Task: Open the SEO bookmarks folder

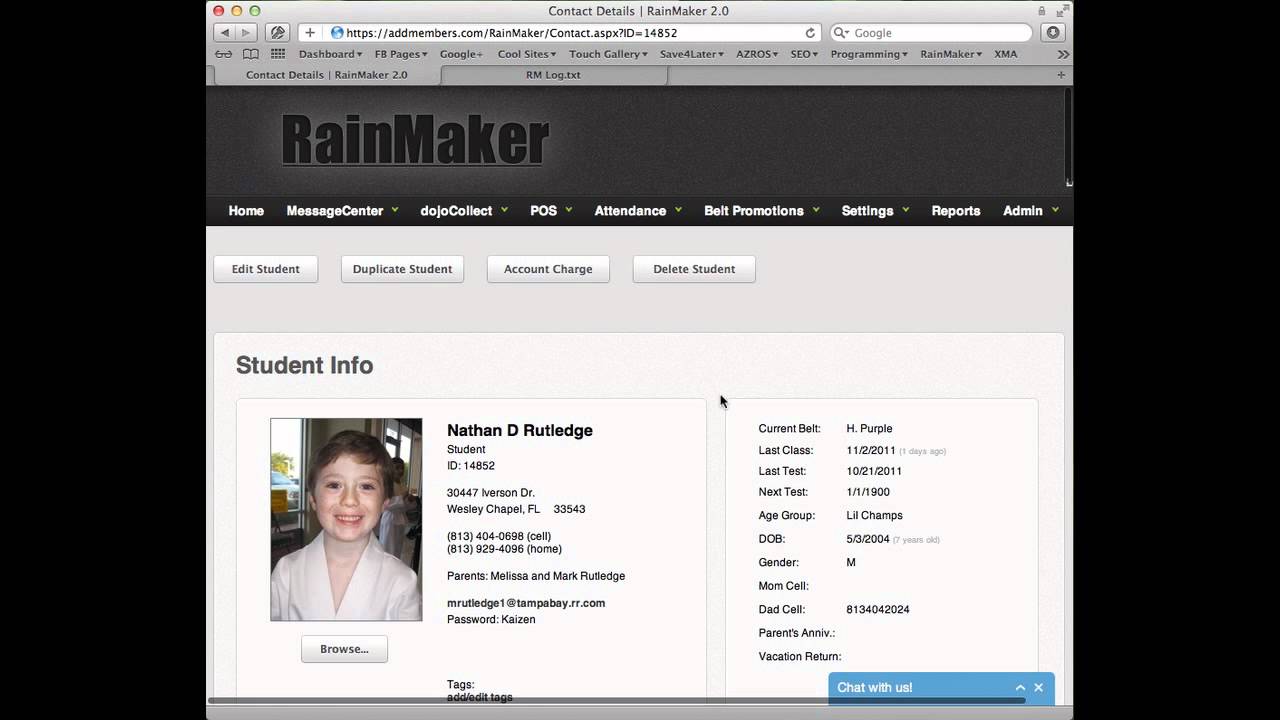Action: pos(804,54)
